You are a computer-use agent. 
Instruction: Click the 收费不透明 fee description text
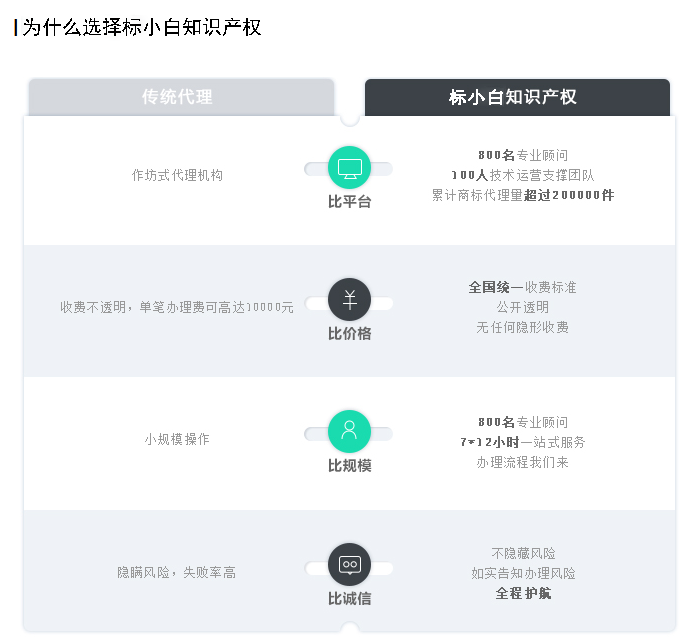coord(177,307)
